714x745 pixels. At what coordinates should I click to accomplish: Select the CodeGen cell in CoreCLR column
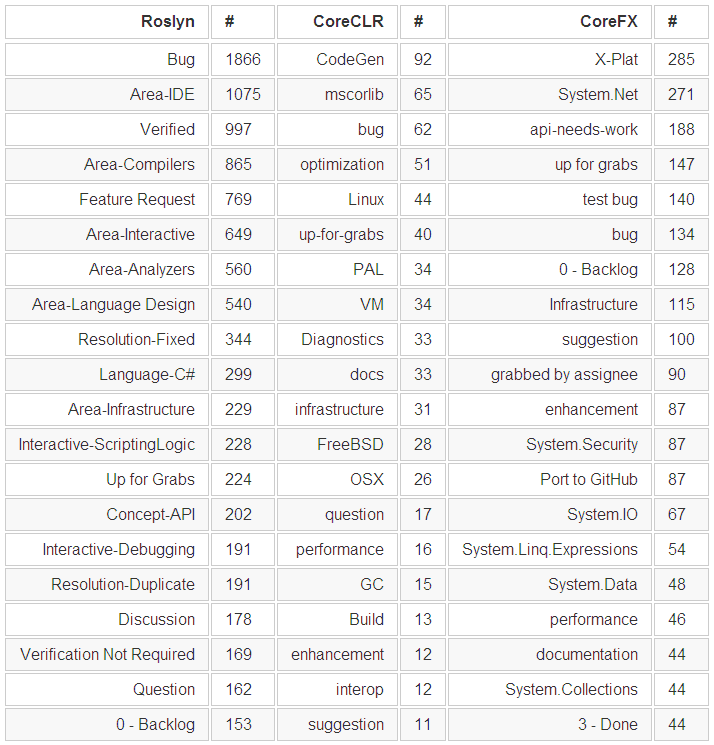tap(350, 60)
